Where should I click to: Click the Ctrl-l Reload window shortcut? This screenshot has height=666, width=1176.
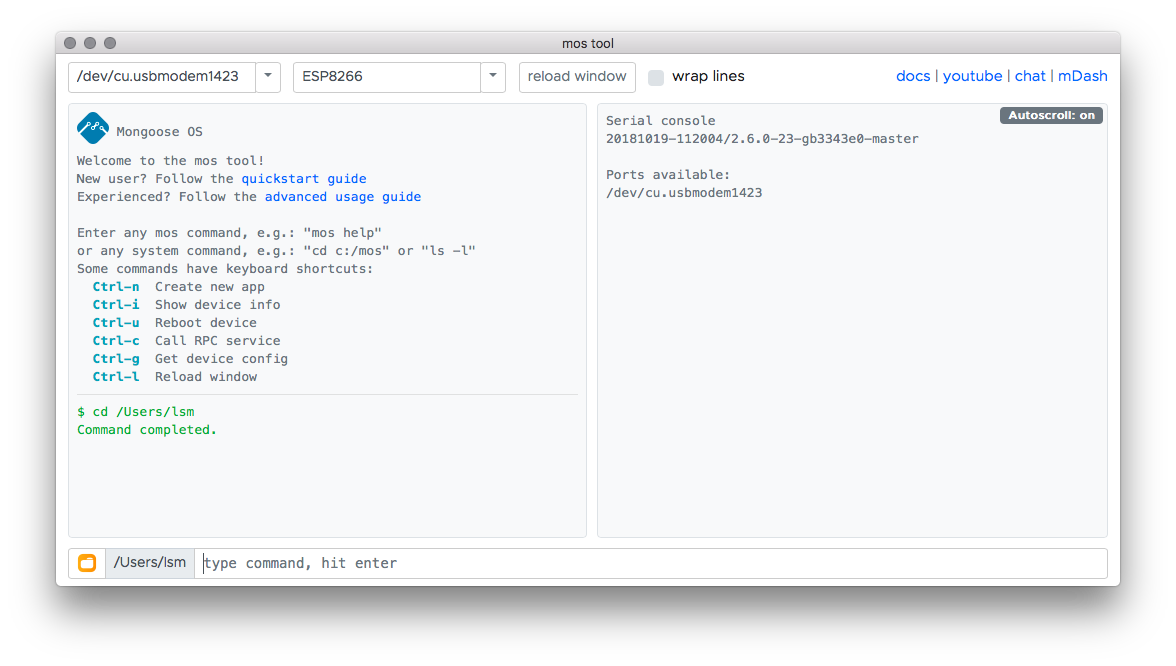[x=175, y=376]
